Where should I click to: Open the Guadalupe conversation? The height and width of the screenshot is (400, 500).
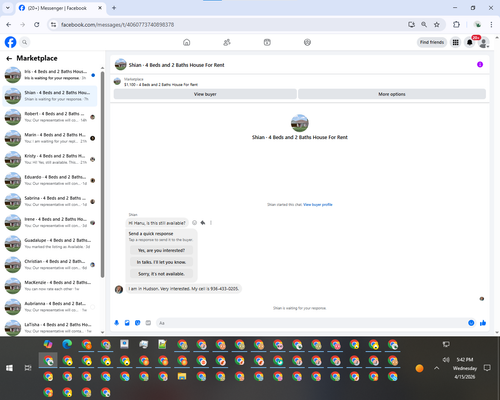coord(50,244)
